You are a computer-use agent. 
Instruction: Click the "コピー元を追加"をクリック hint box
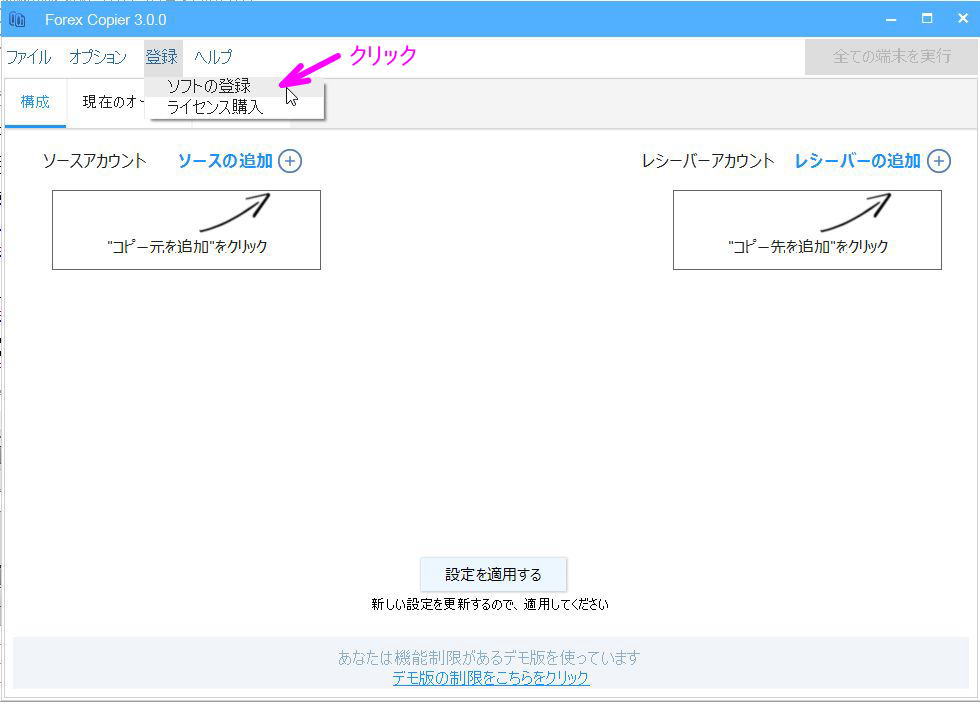tap(186, 230)
